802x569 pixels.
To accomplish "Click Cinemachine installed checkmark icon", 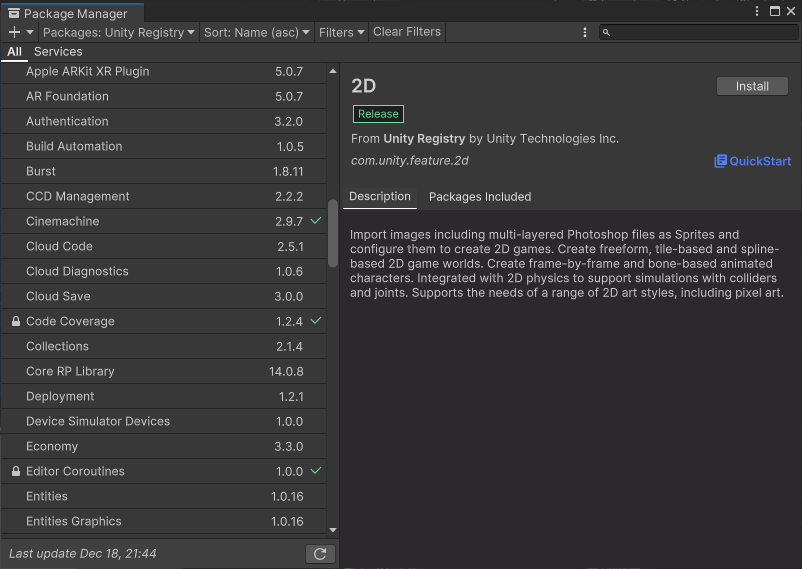I will (x=316, y=221).
